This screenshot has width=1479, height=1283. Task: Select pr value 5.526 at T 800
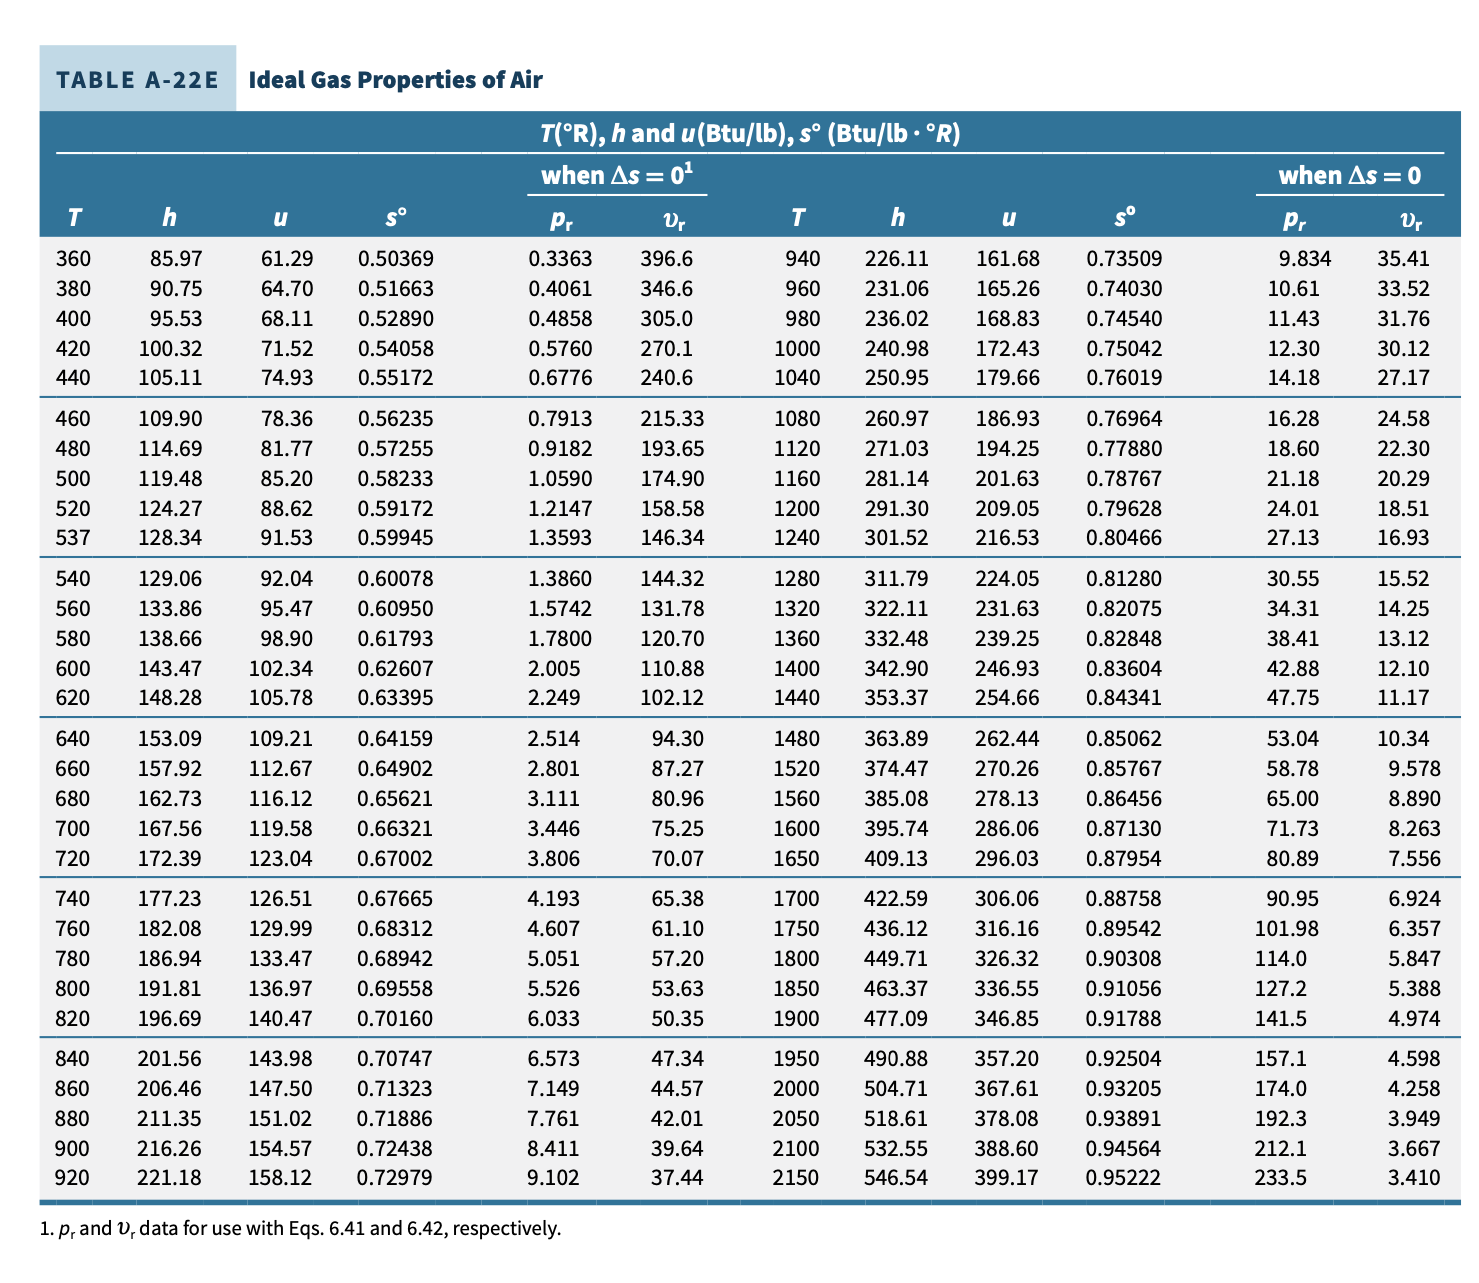(x=554, y=989)
